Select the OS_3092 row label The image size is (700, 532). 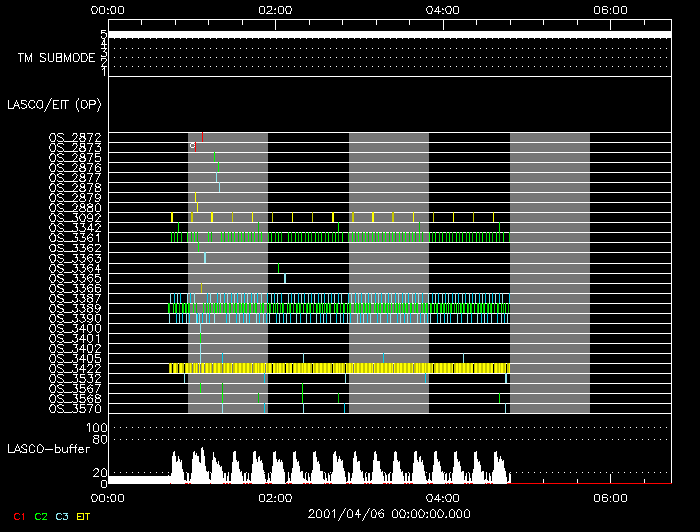coord(75,218)
